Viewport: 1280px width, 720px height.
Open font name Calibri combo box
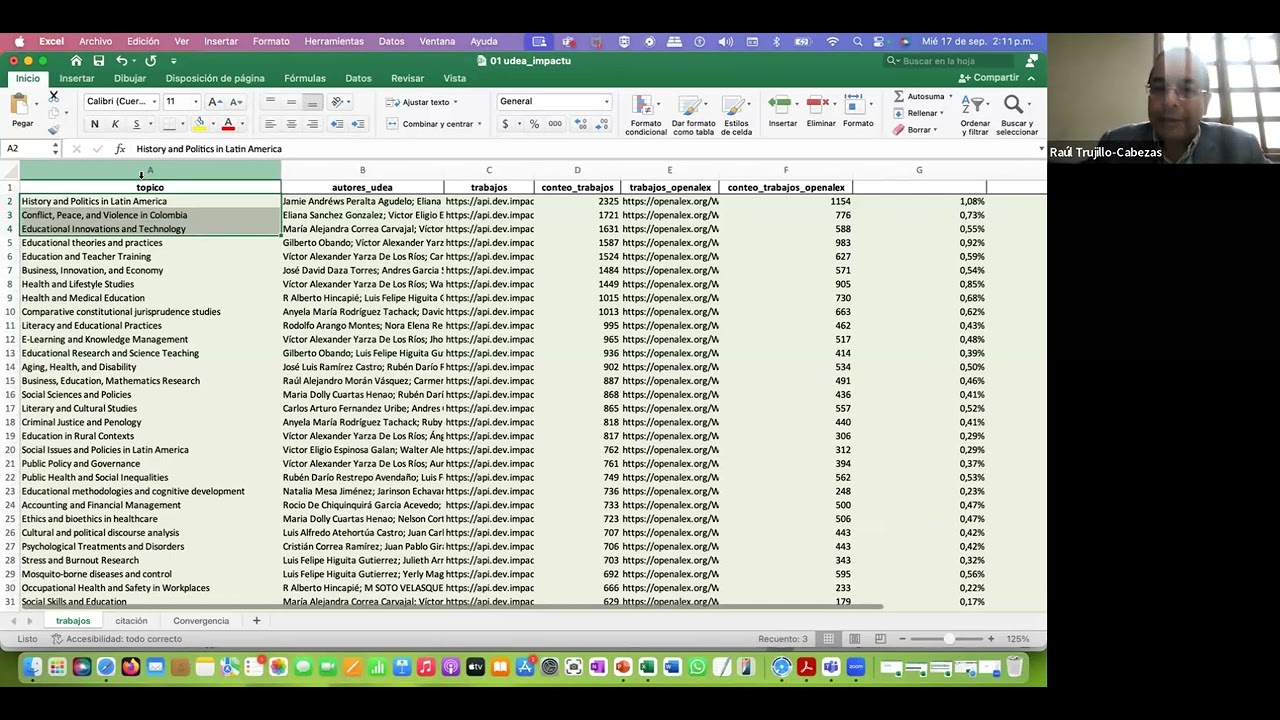point(121,101)
